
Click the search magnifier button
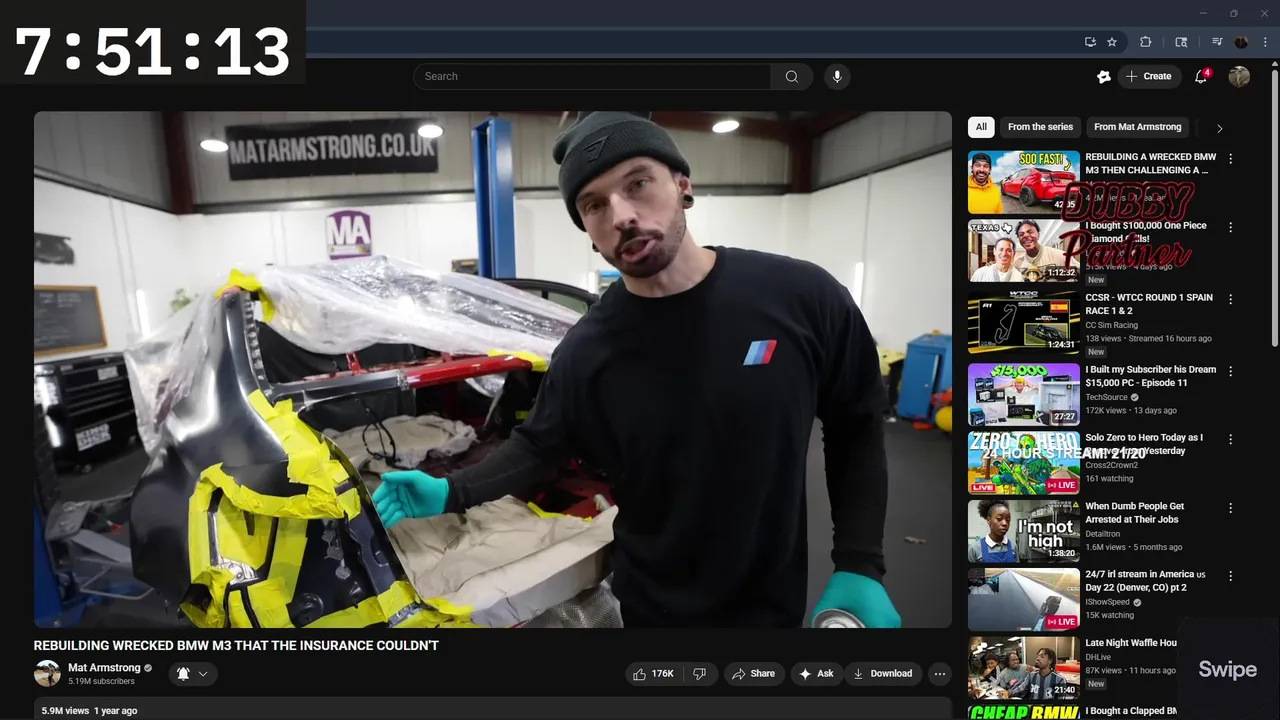pyautogui.click(x=792, y=76)
